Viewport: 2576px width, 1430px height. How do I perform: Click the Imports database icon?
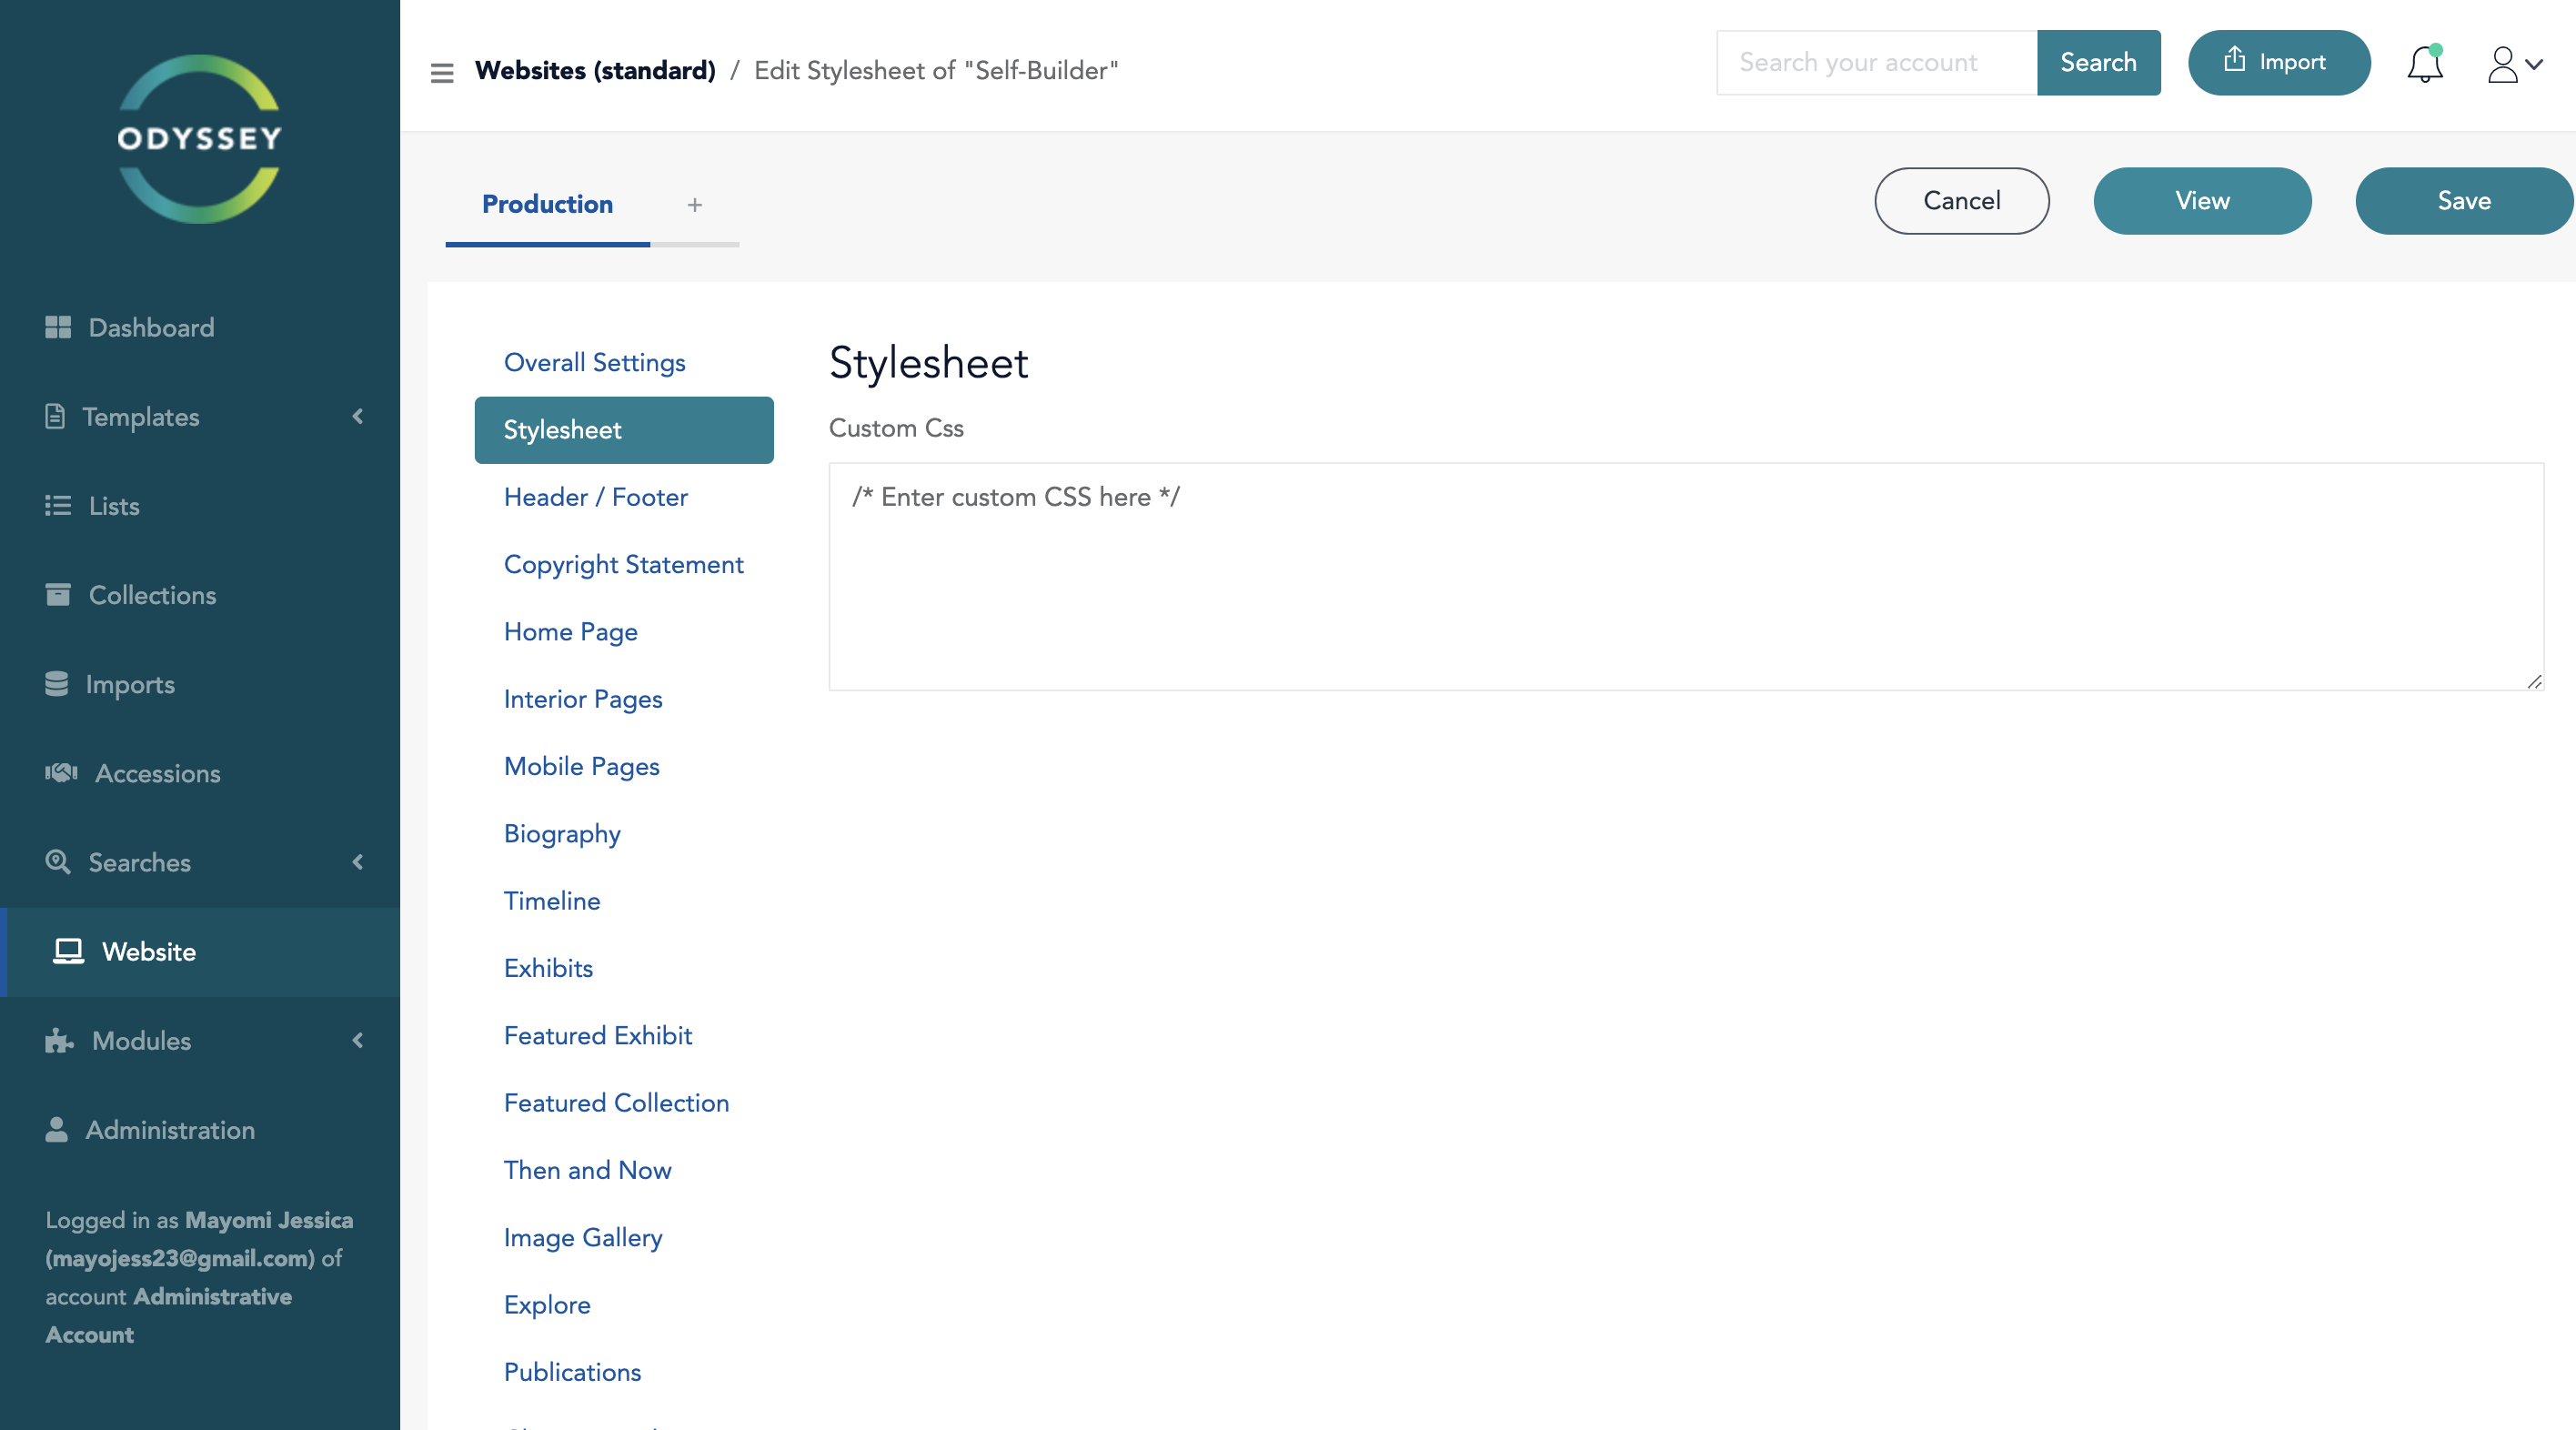pos(57,684)
